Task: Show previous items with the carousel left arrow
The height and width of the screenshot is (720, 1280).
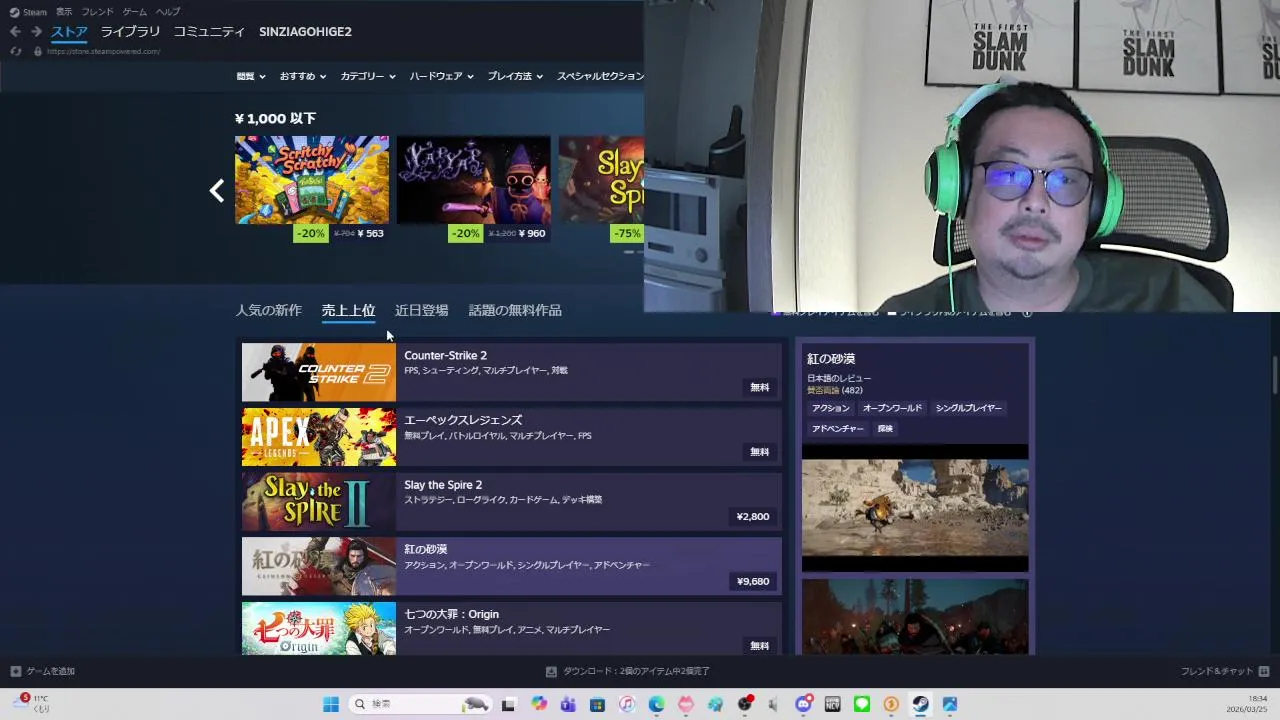Action: 217,190
